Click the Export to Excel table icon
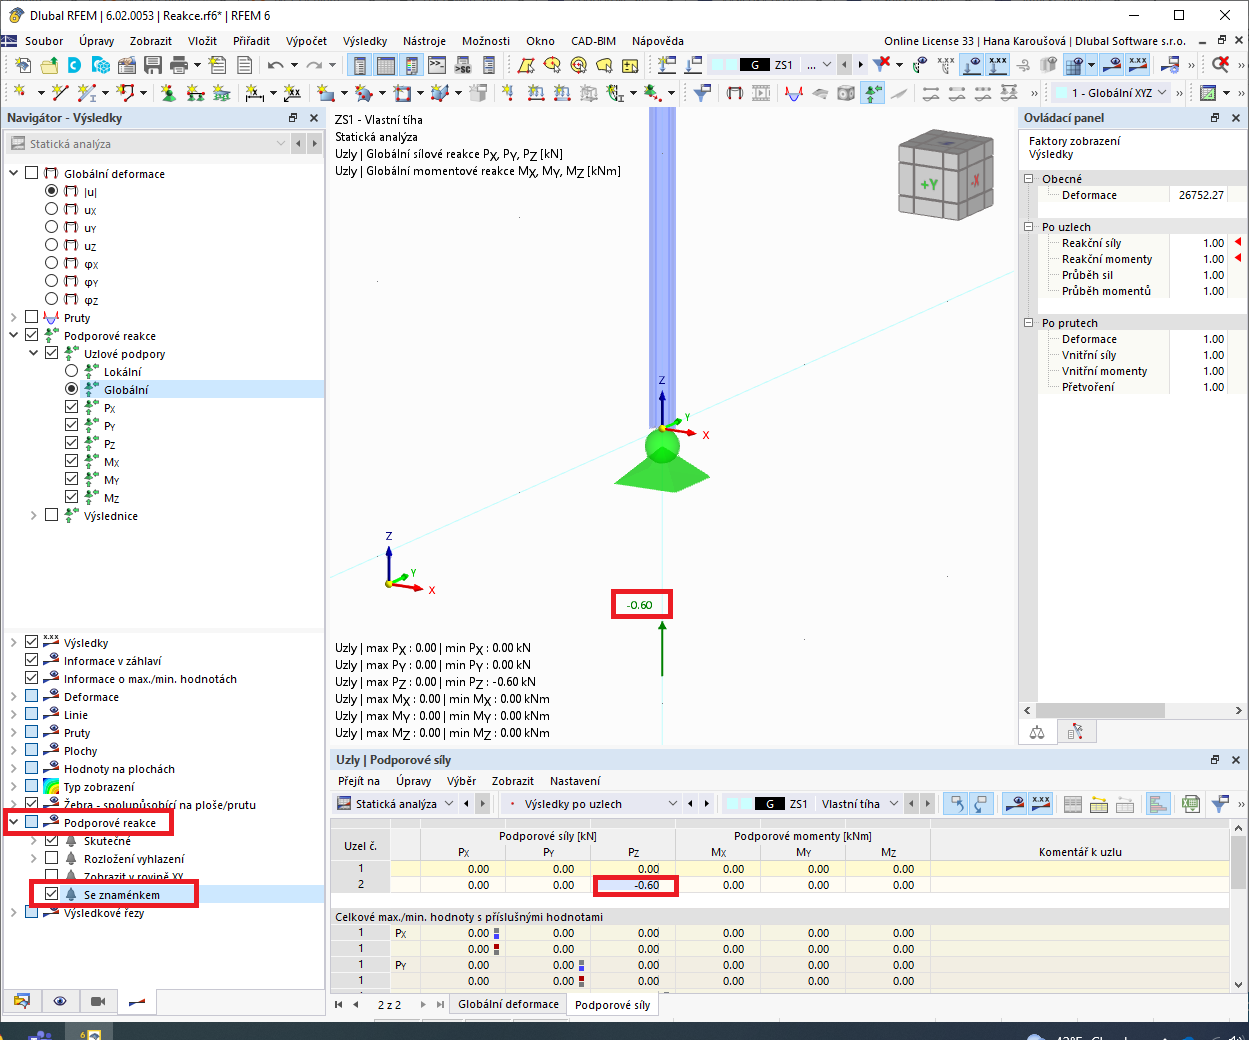This screenshot has width=1249, height=1040. [1190, 804]
